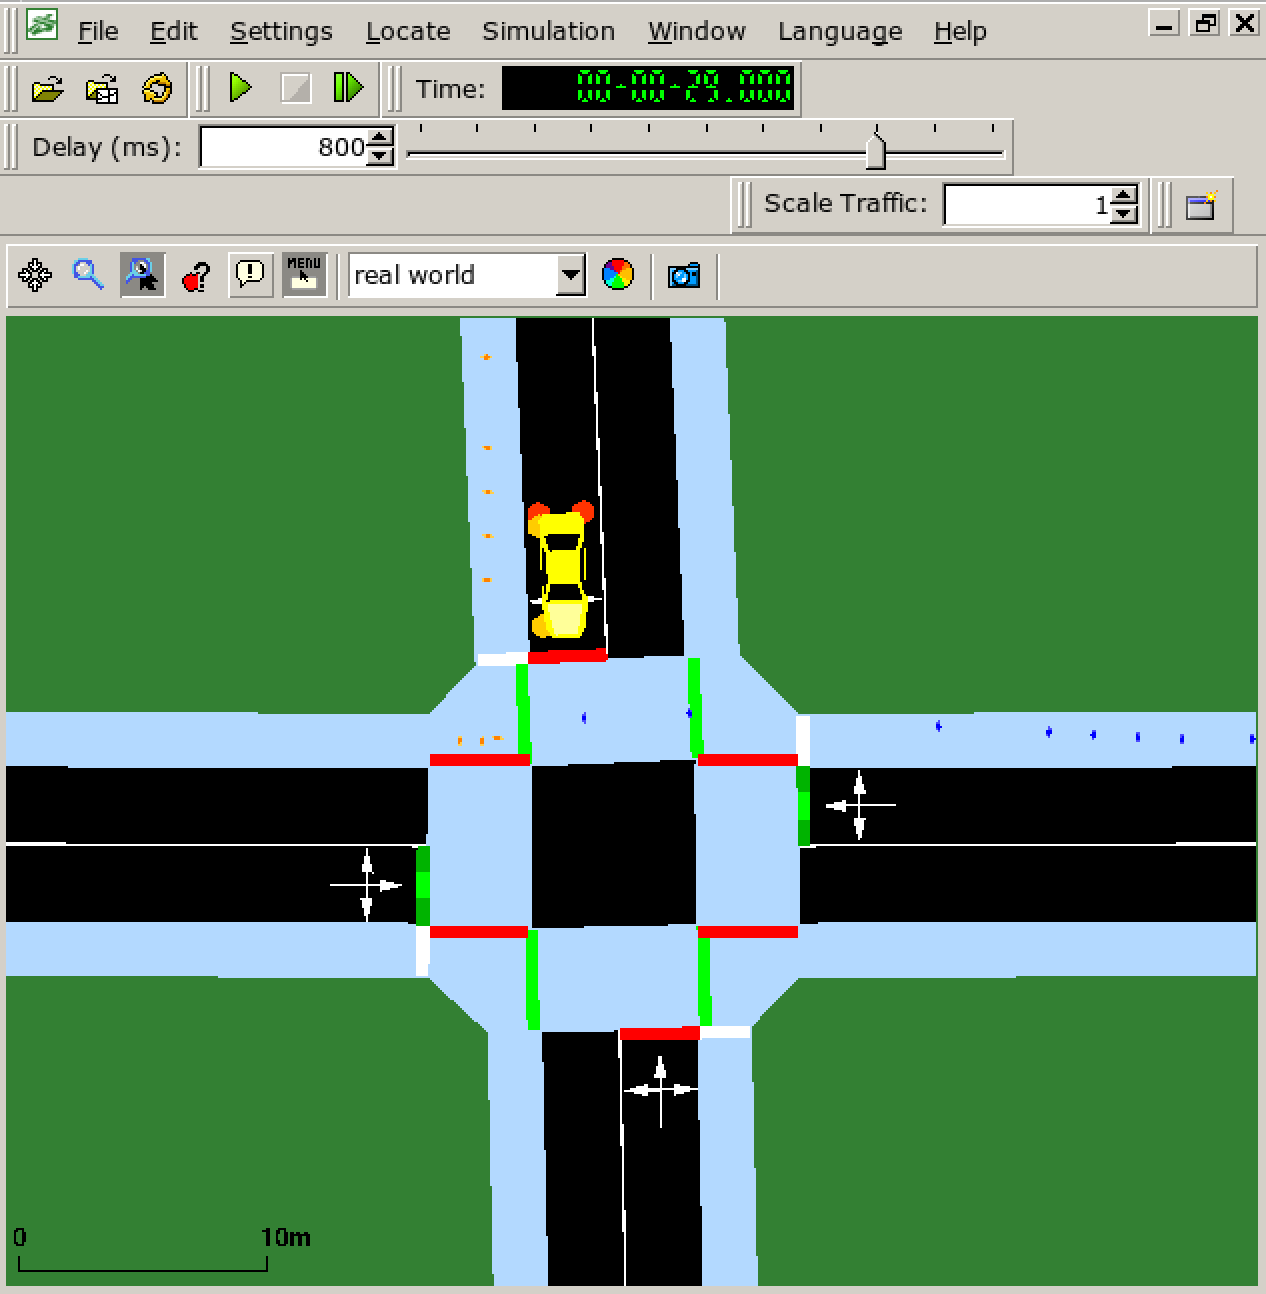Click the Open Network icon

coord(102,89)
